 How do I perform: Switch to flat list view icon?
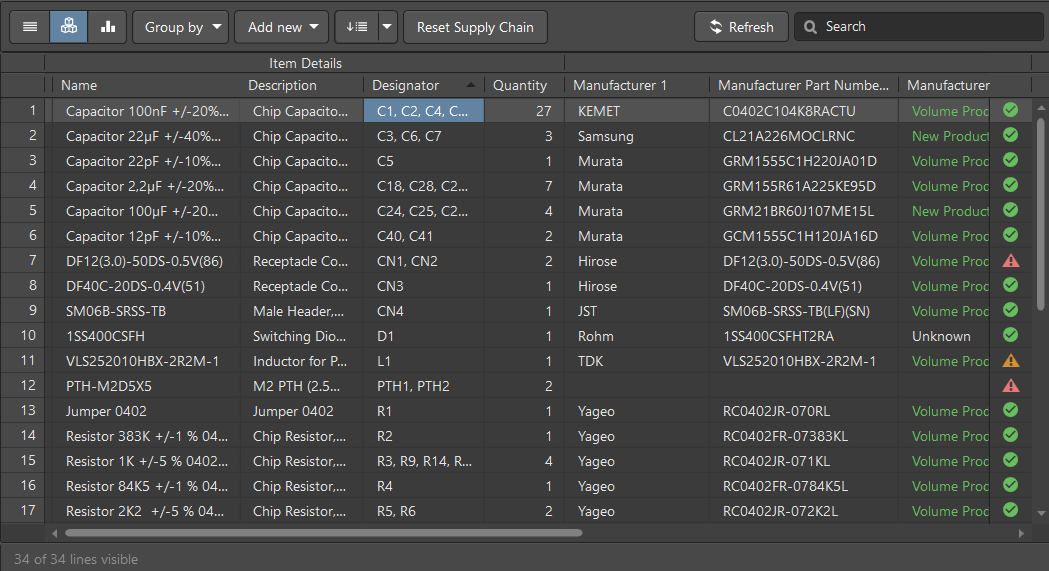tap(30, 27)
